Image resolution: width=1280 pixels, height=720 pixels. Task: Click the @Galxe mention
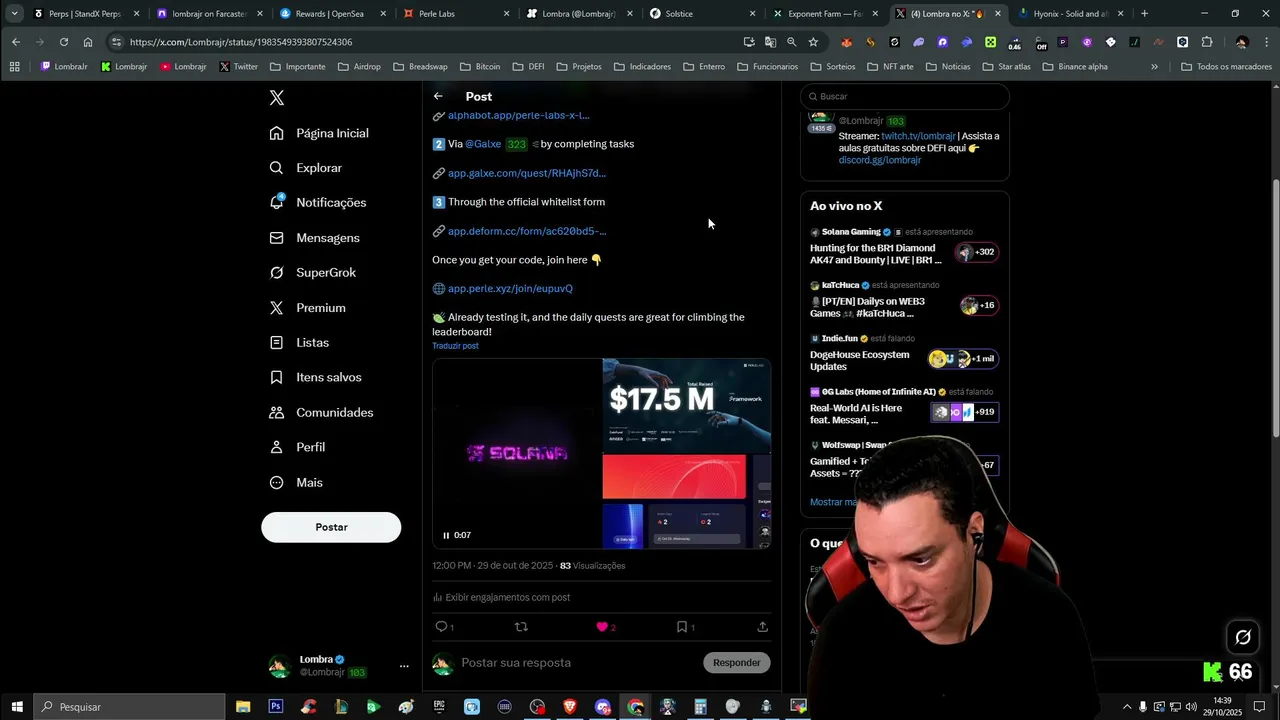click(x=483, y=144)
